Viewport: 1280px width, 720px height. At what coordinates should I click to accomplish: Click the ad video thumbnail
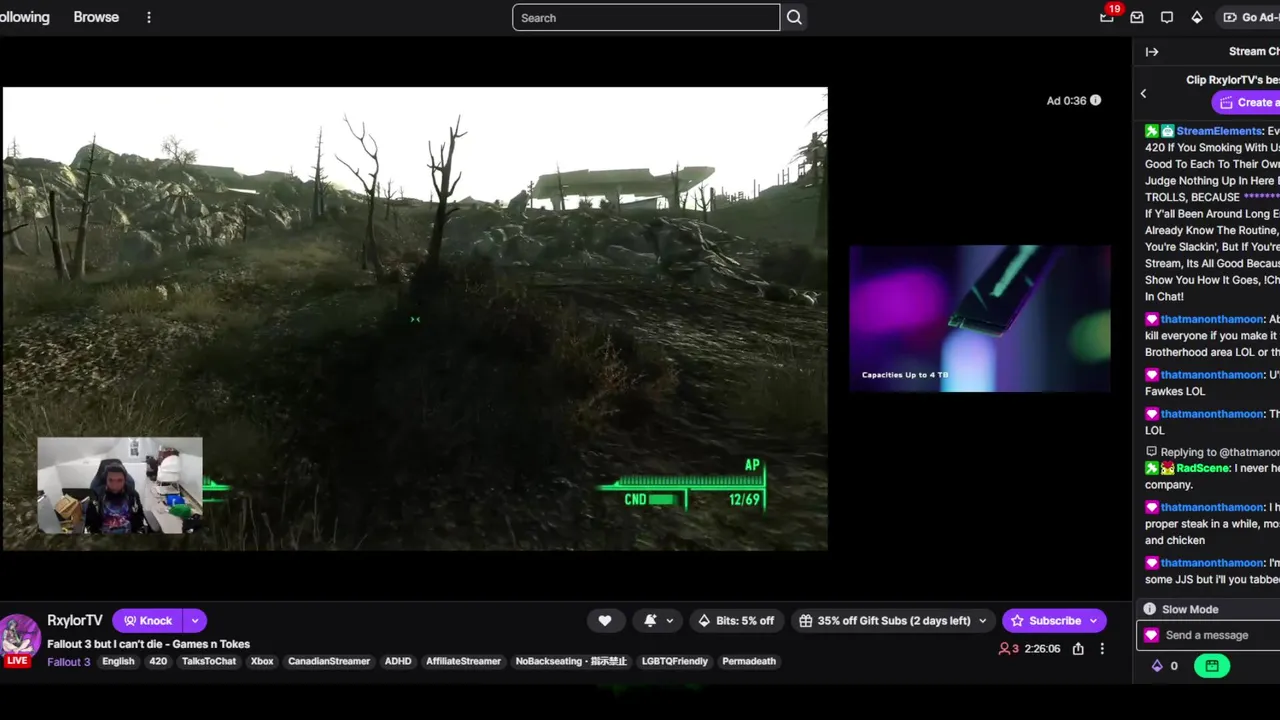979,318
